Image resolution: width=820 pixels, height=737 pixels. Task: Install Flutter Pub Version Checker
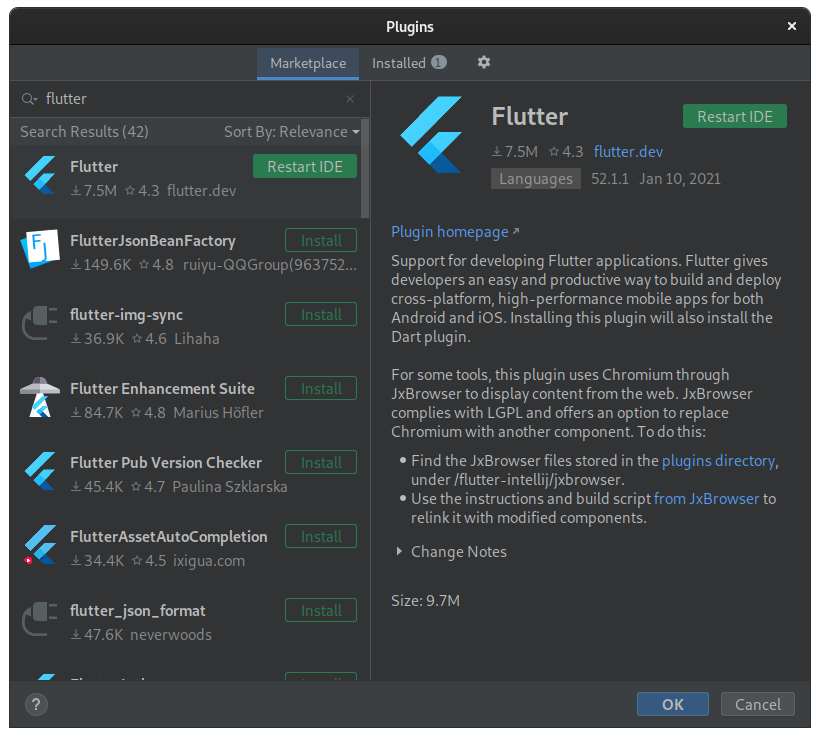tap(321, 462)
